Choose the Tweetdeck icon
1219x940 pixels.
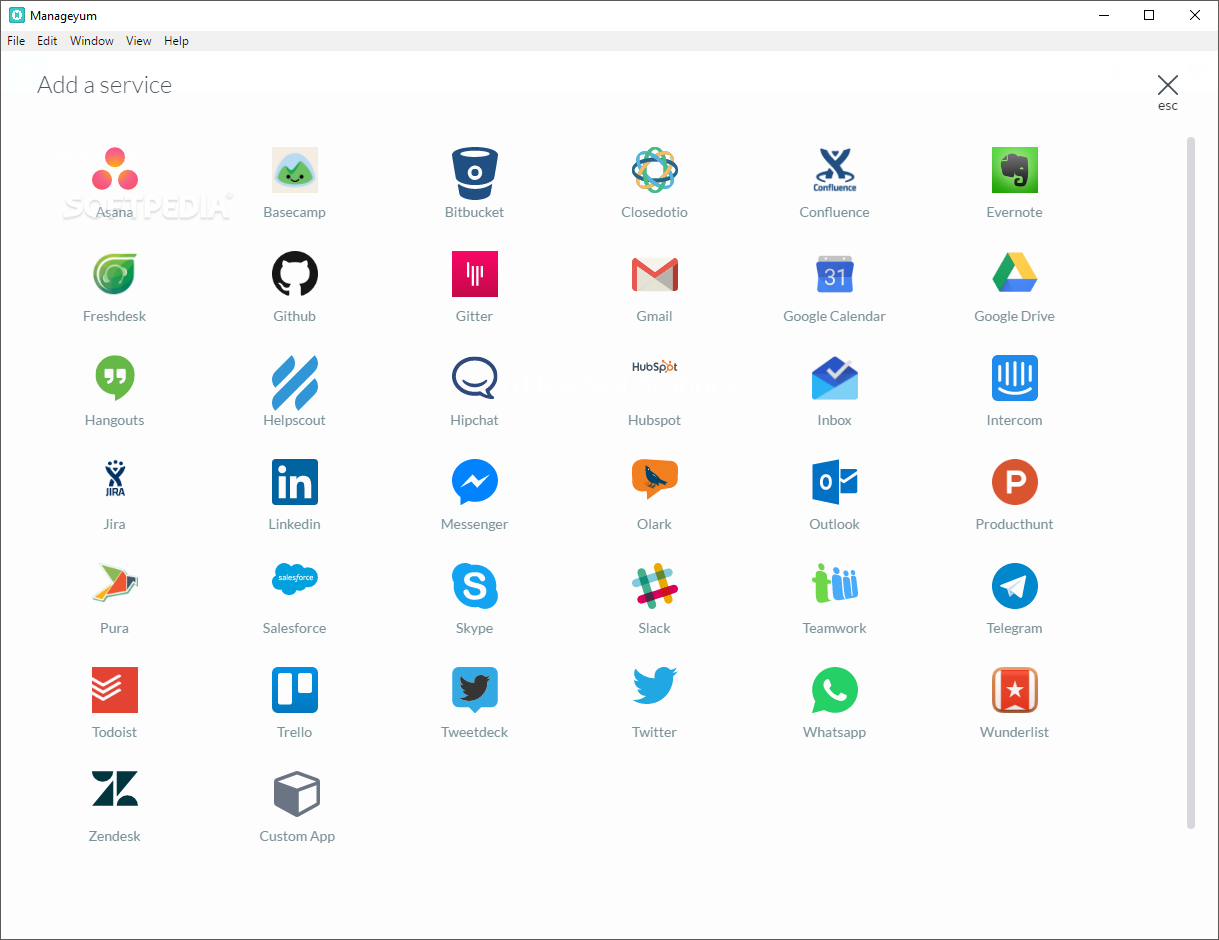pos(475,690)
